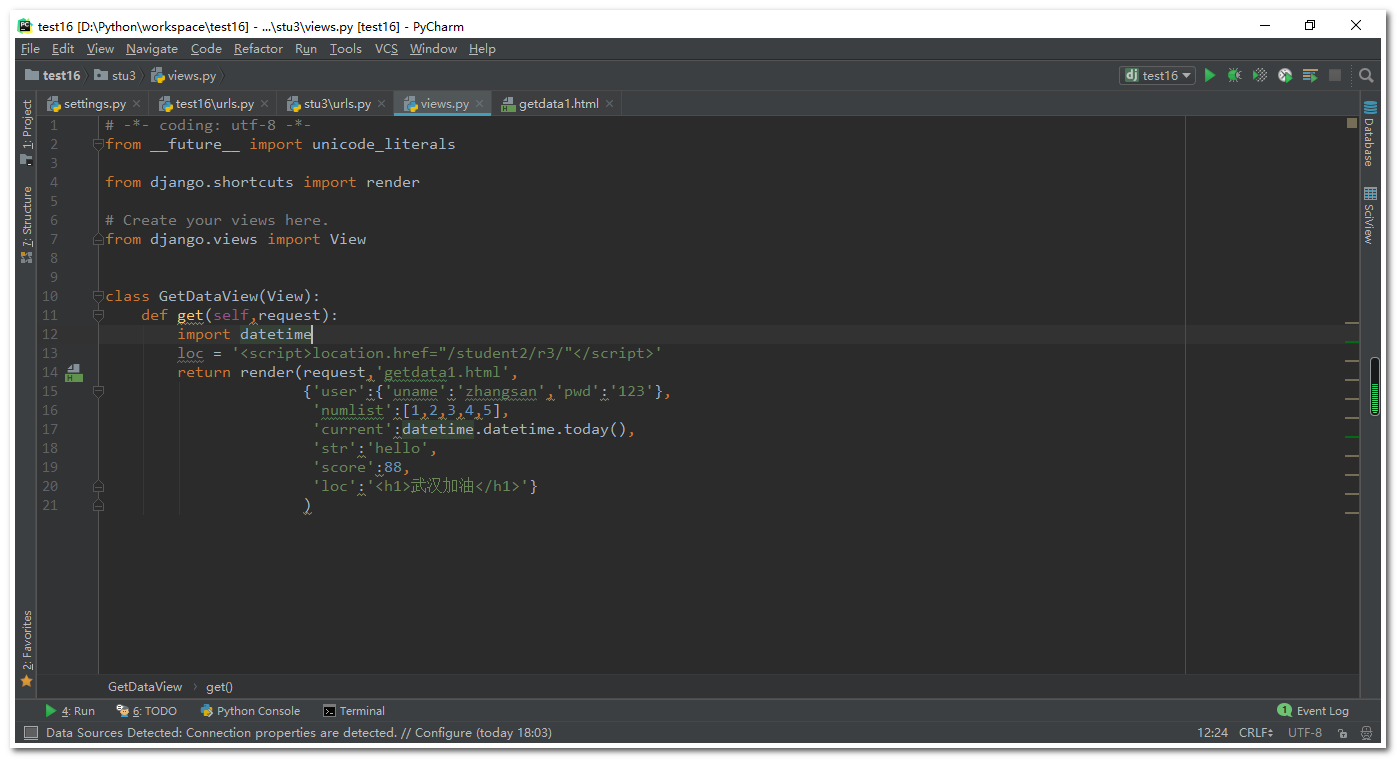Toggle tool window bars square icon

tap(29, 733)
